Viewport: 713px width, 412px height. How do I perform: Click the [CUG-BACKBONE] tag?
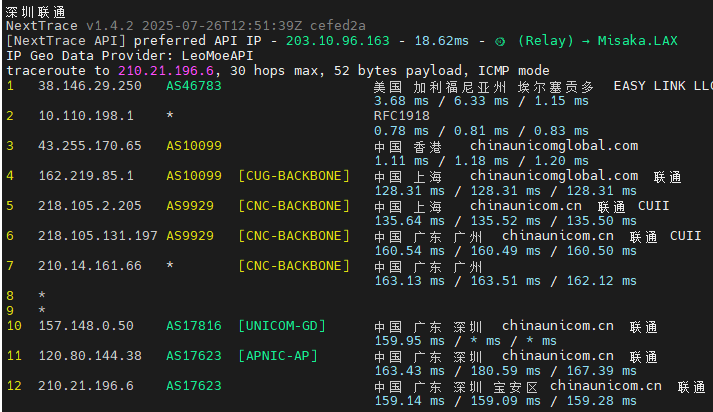point(294,176)
